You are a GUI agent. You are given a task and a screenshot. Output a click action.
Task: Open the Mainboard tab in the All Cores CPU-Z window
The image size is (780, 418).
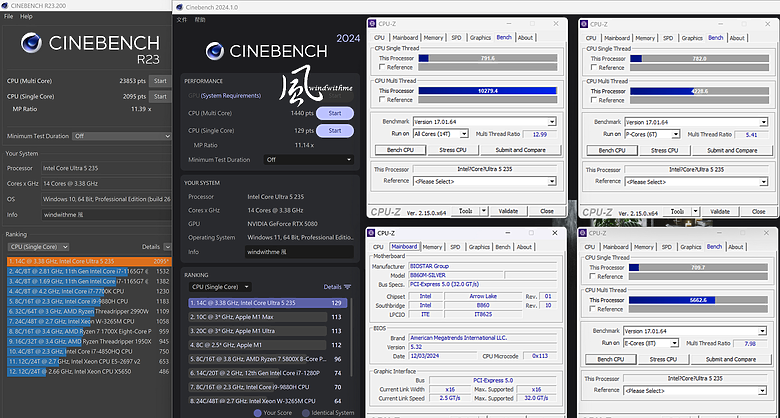pyautogui.click(x=405, y=38)
